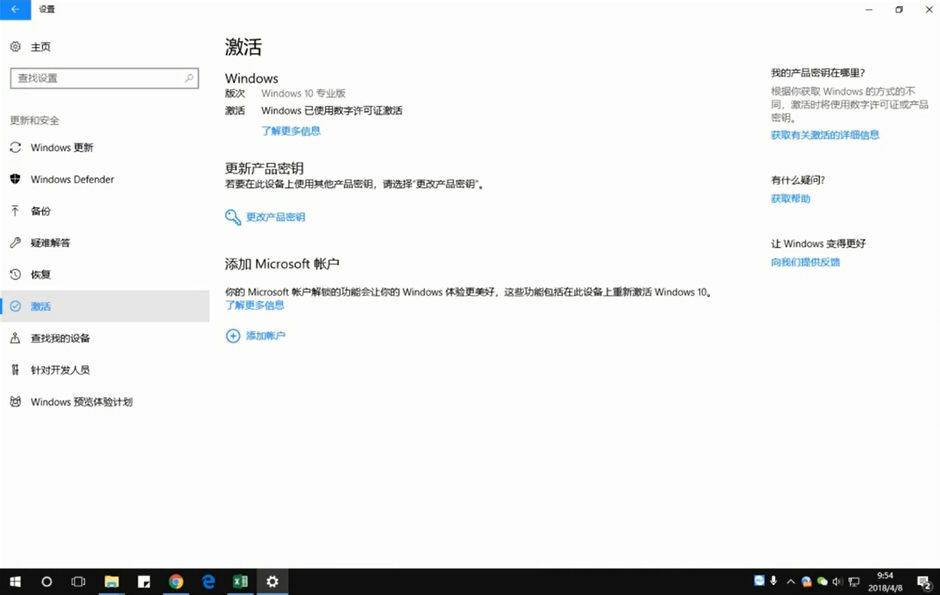Open Windows Defender settings page
This screenshot has height=595, width=940.
pyautogui.click(x=105, y=179)
